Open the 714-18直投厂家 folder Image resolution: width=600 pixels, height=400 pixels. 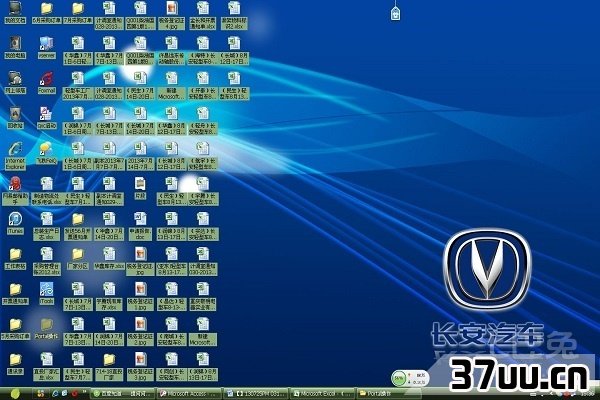point(109,367)
